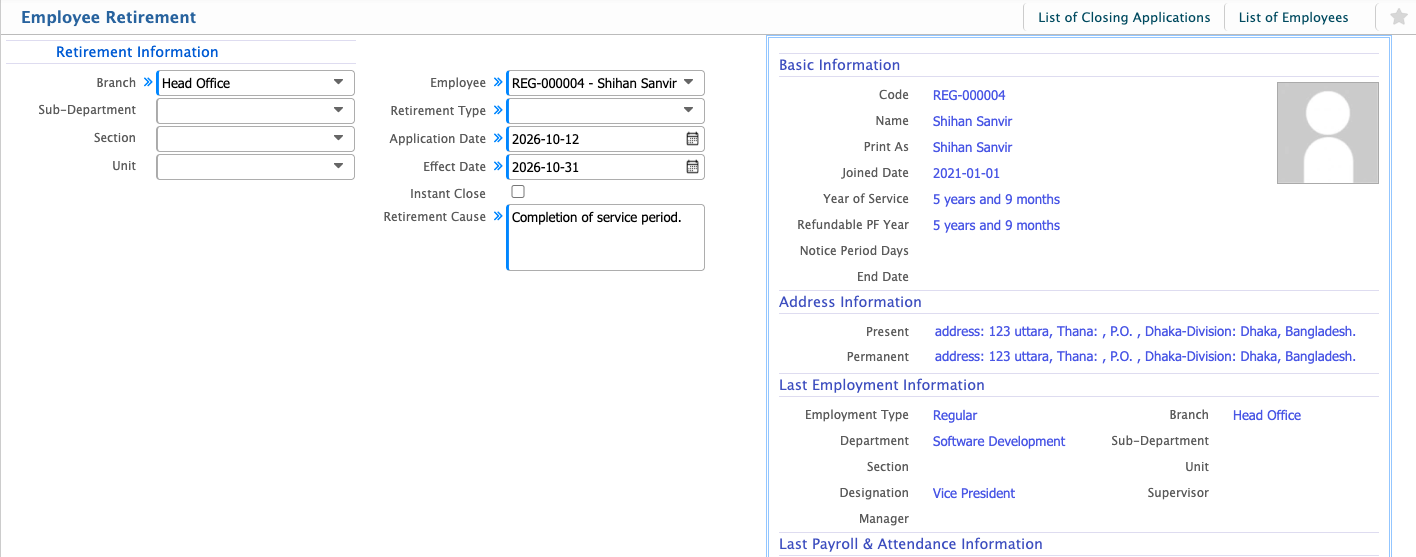Click the employee profile photo placeholder
The height and width of the screenshot is (557, 1416).
[x=1327, y=133]
